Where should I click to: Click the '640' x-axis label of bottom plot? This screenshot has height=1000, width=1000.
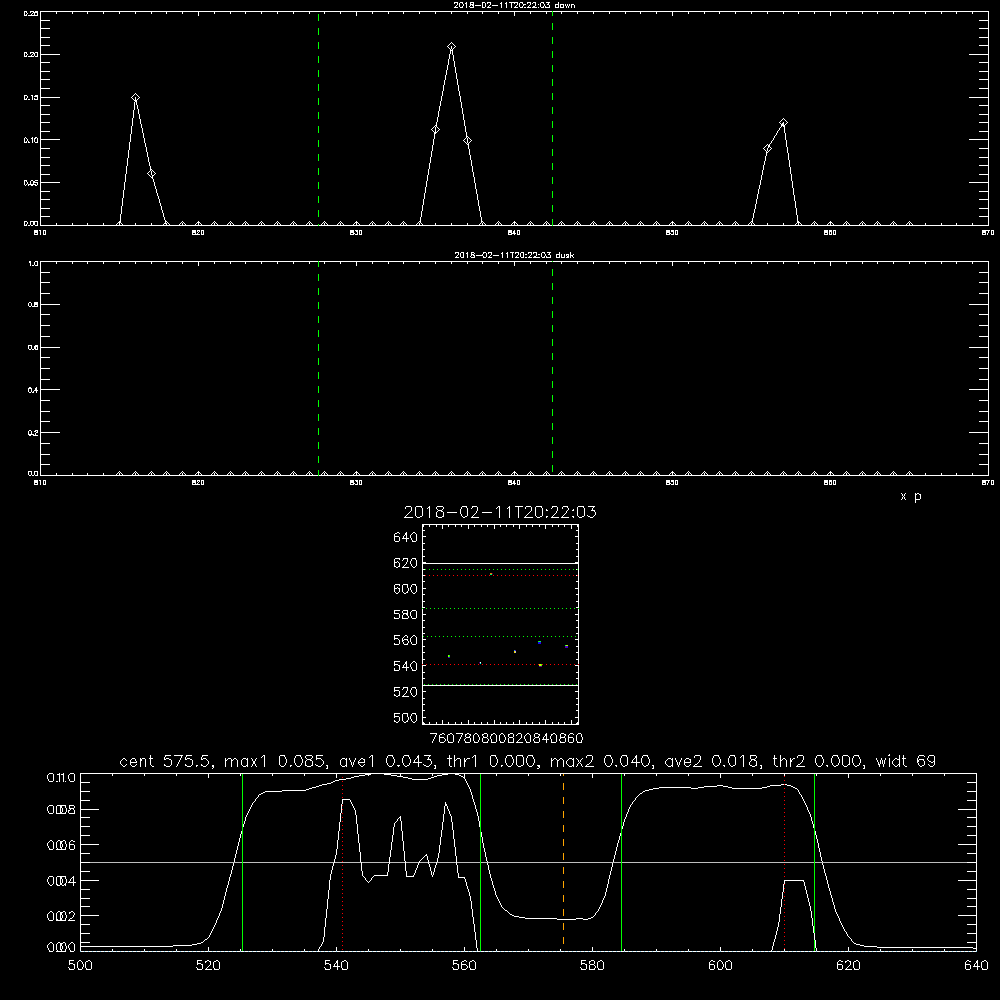[x=976, y=966]
